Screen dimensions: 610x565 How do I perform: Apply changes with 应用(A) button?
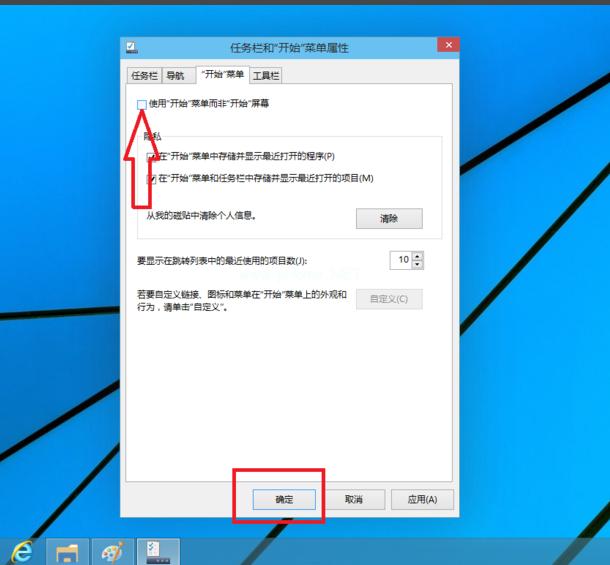point(422,499)
